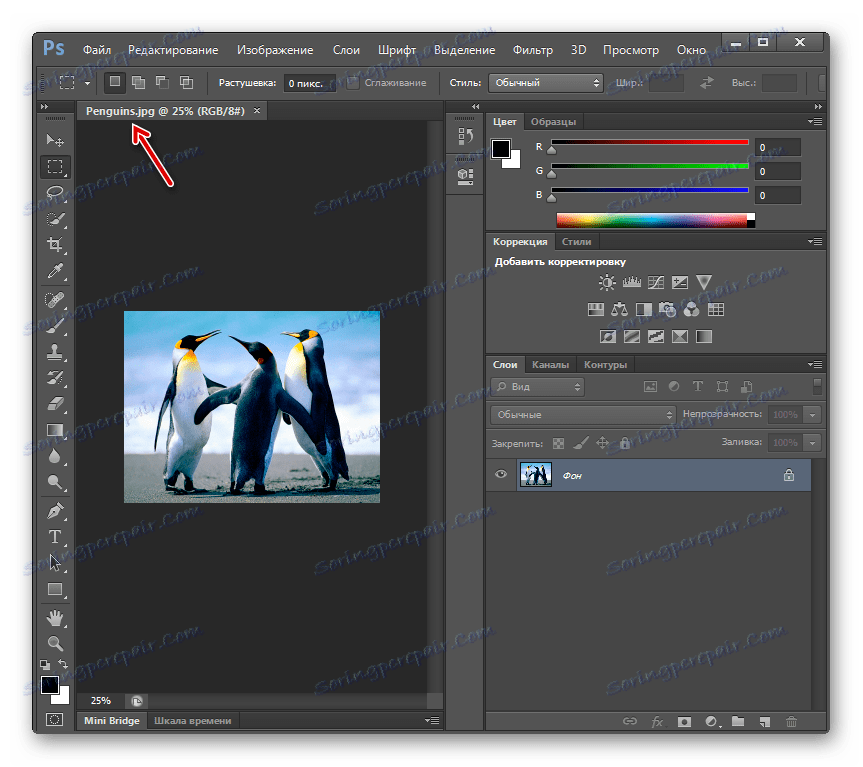Open the Слои panel options menu
The image size is (863, 767).
coord(815,364)
